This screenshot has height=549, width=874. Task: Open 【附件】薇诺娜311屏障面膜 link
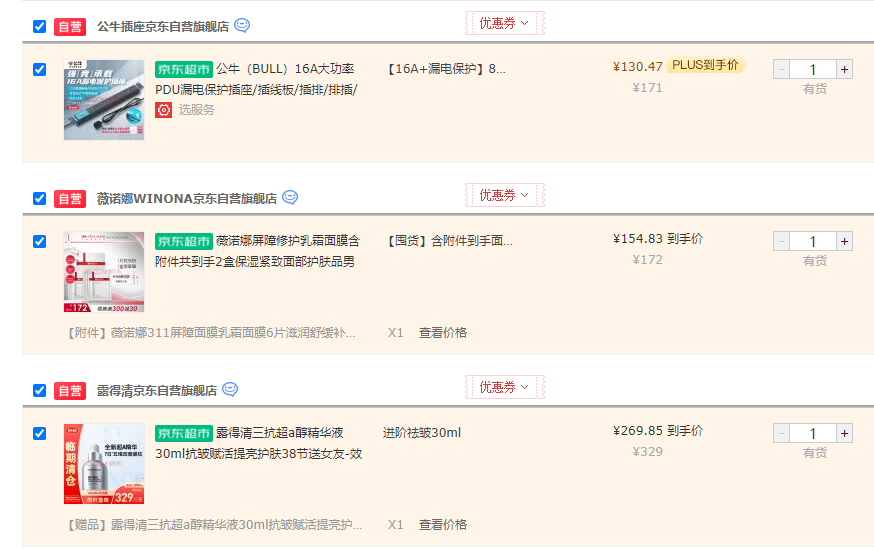pos(211,333)
